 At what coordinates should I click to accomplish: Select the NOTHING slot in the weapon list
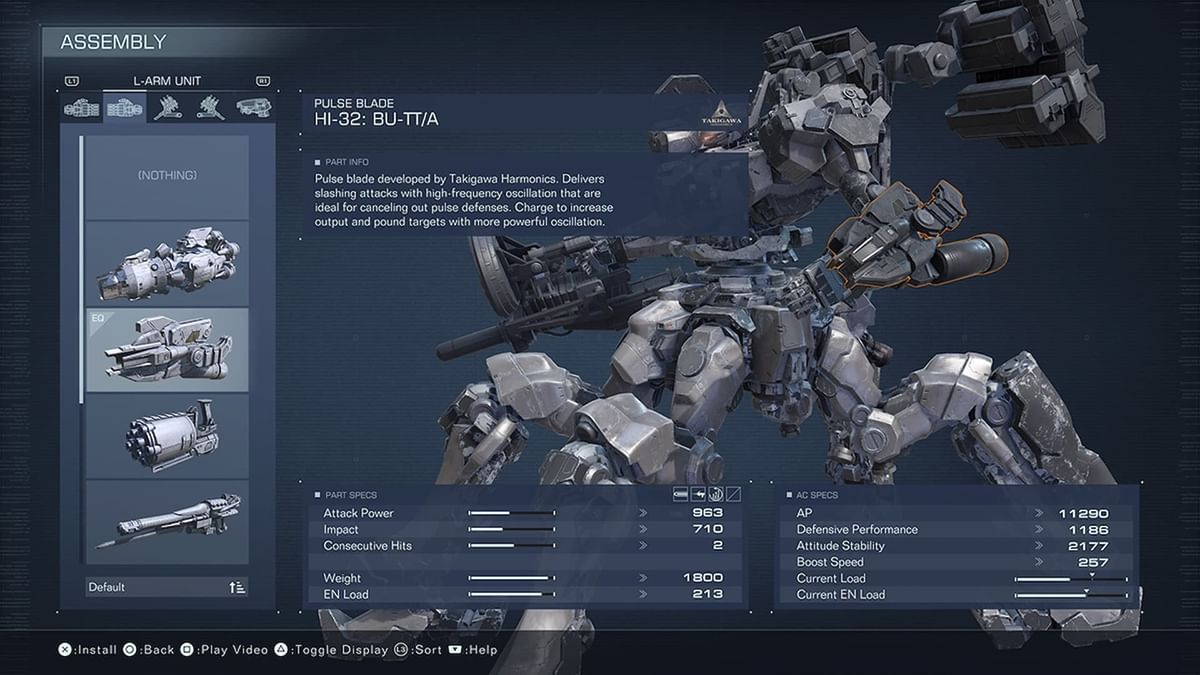[165, 174]
